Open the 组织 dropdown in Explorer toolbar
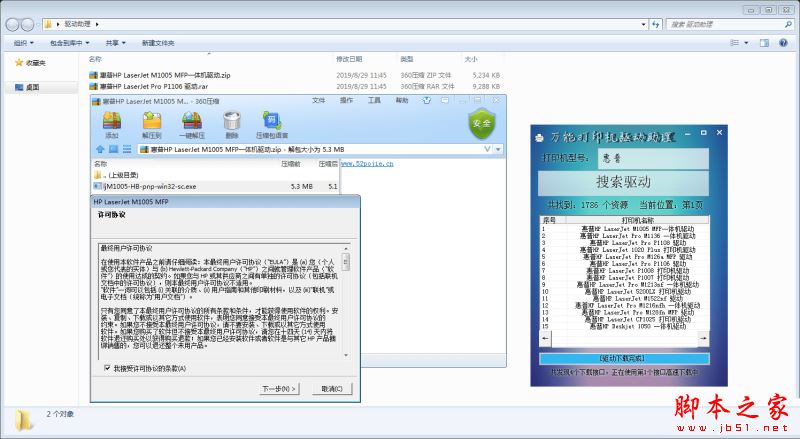Image resolution: width=800 pixels, height=439 pixels. (x=24, y=43)
